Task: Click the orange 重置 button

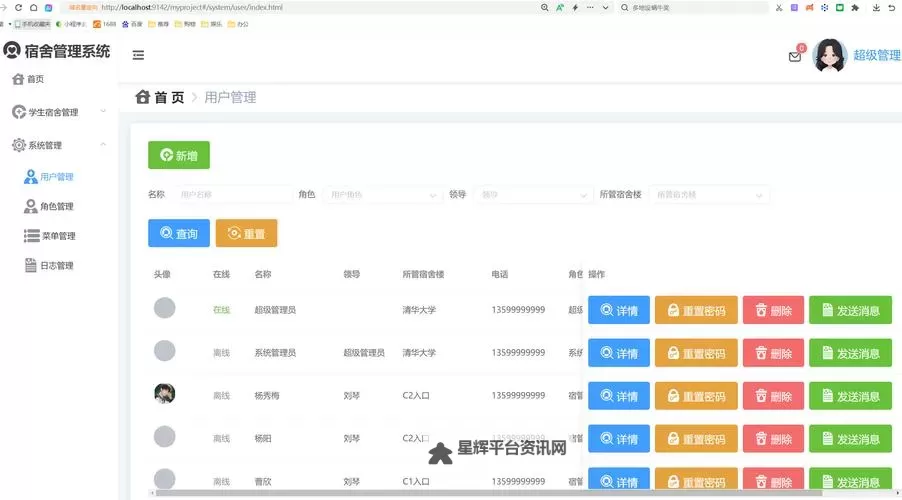Action: (x=246, y=233)
